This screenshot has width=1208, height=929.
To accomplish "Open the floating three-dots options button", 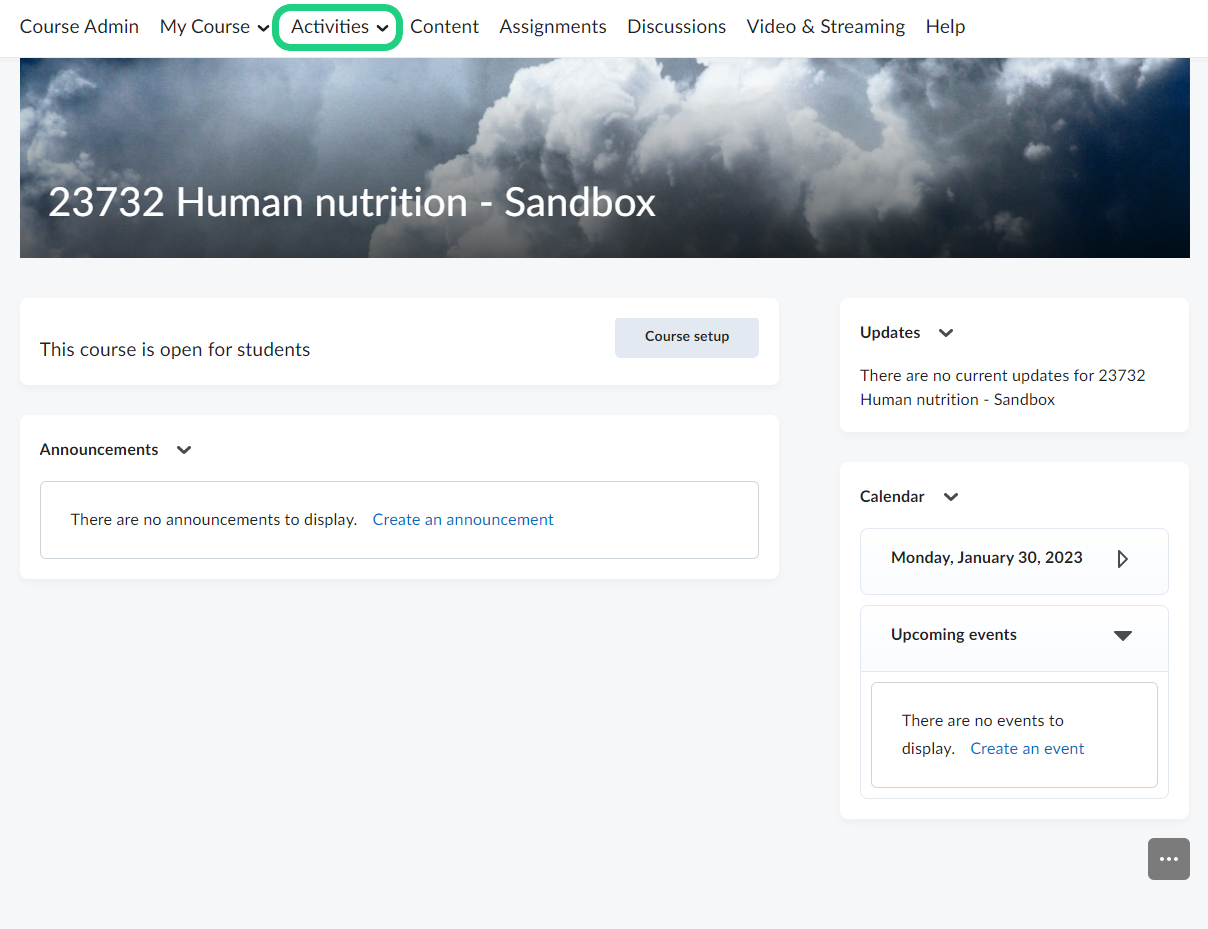I will coord(1168,859).
